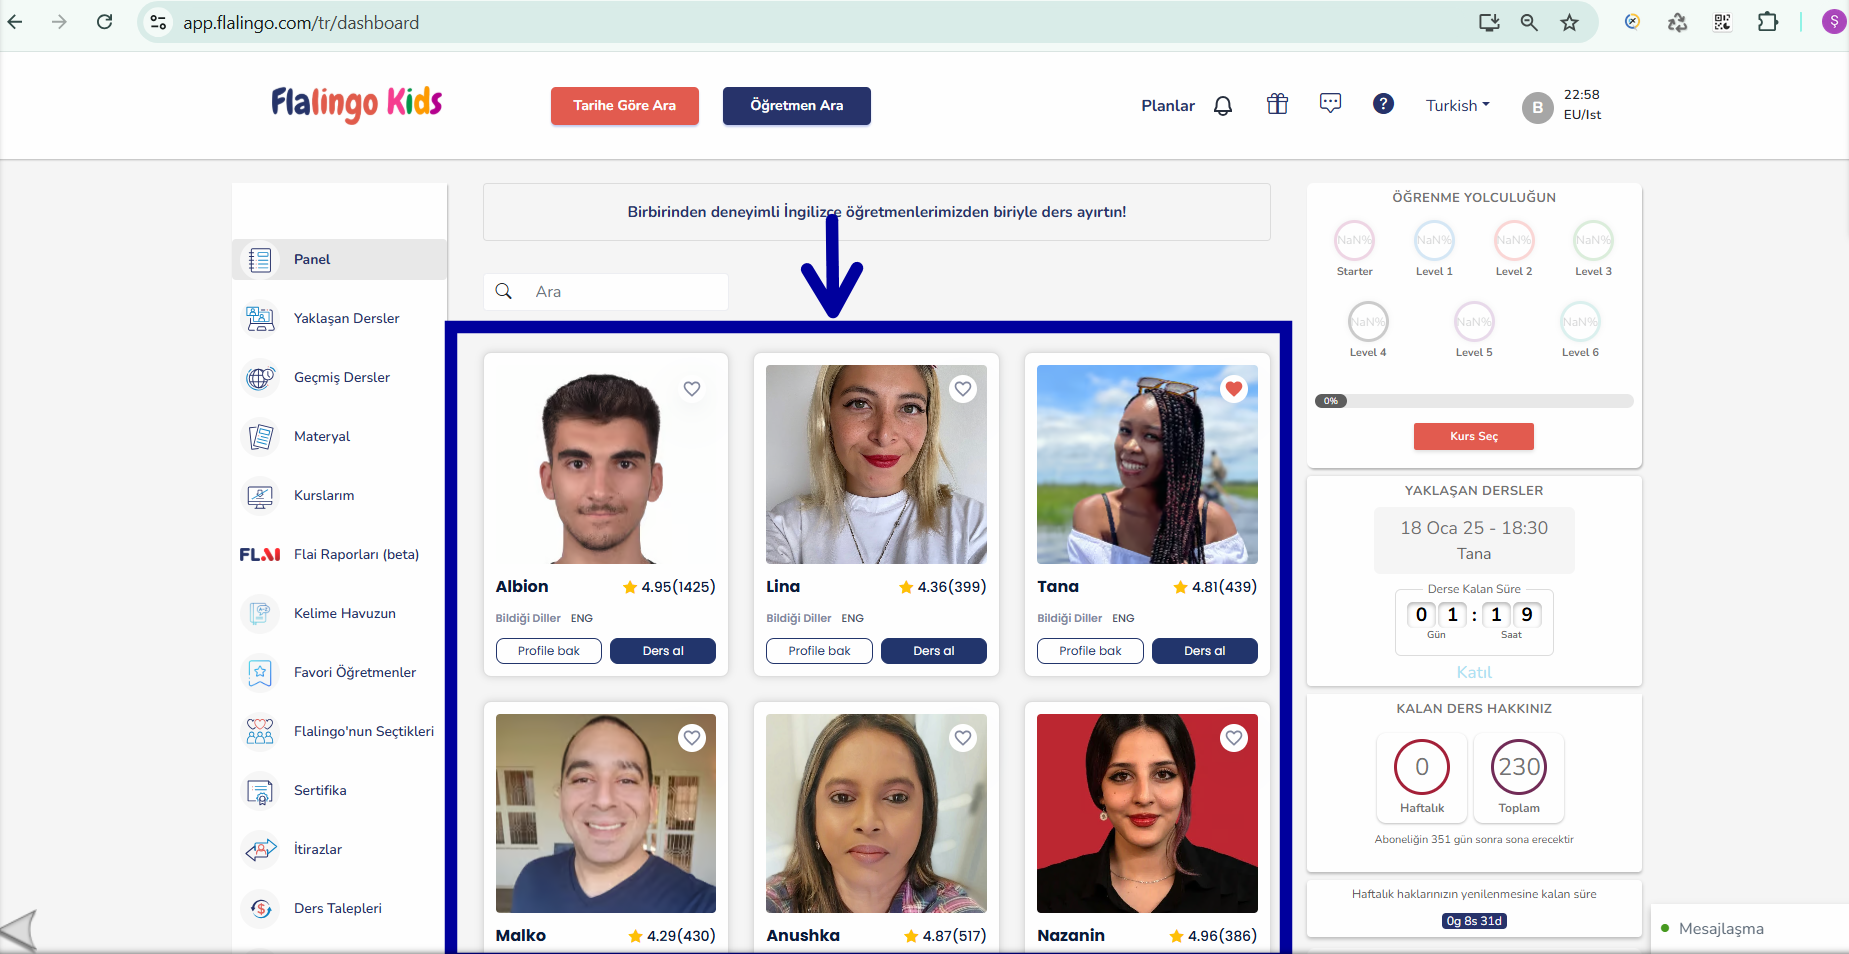Image resolution: width=1849 pixels, height=954 pixels.
Task: Click the Kurs Seç button
Action: 1473,436
